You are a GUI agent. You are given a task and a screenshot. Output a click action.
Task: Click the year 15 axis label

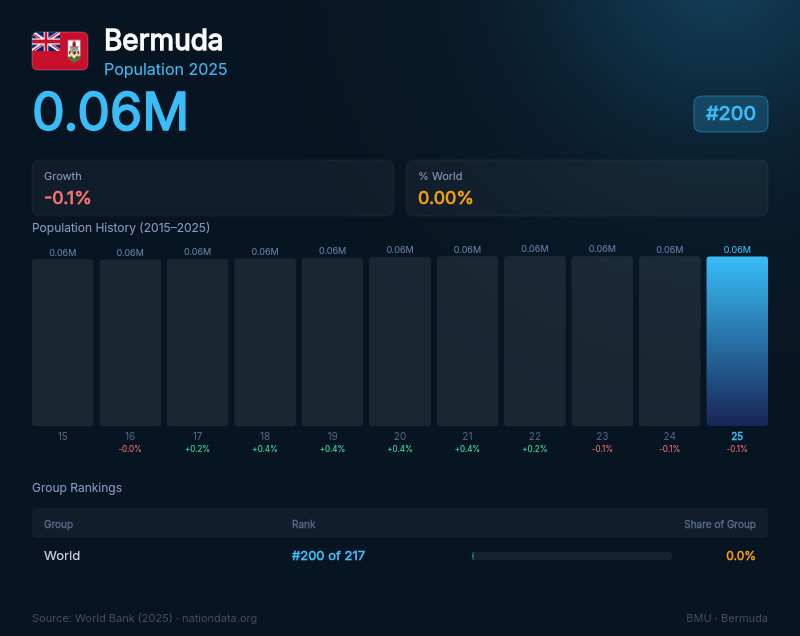pos(62,436)
